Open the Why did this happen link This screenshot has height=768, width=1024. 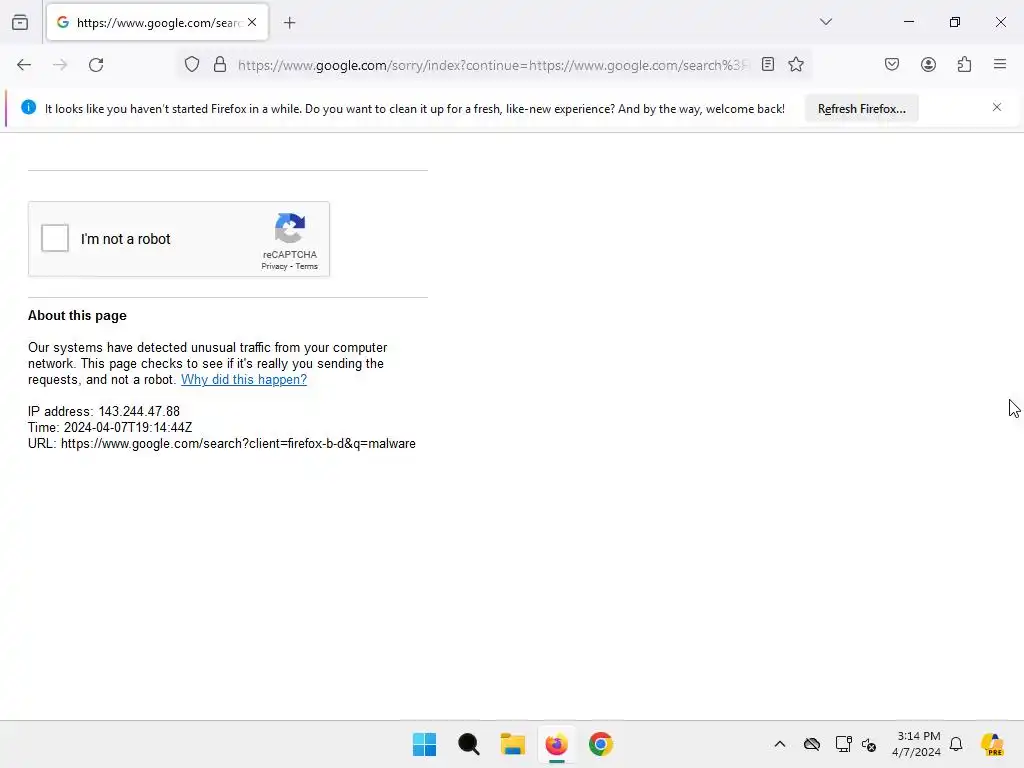(244, 379)
